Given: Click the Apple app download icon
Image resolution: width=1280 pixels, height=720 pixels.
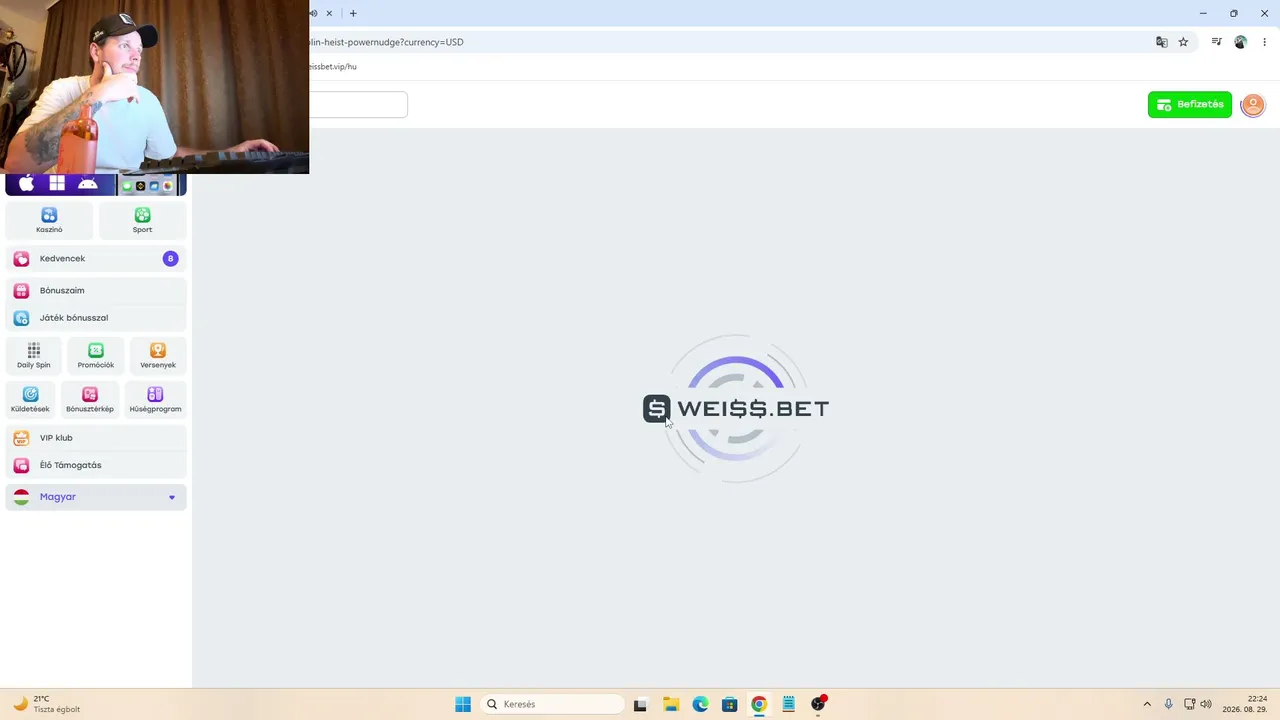Looking at the screenshot, I should coord(27,183).
